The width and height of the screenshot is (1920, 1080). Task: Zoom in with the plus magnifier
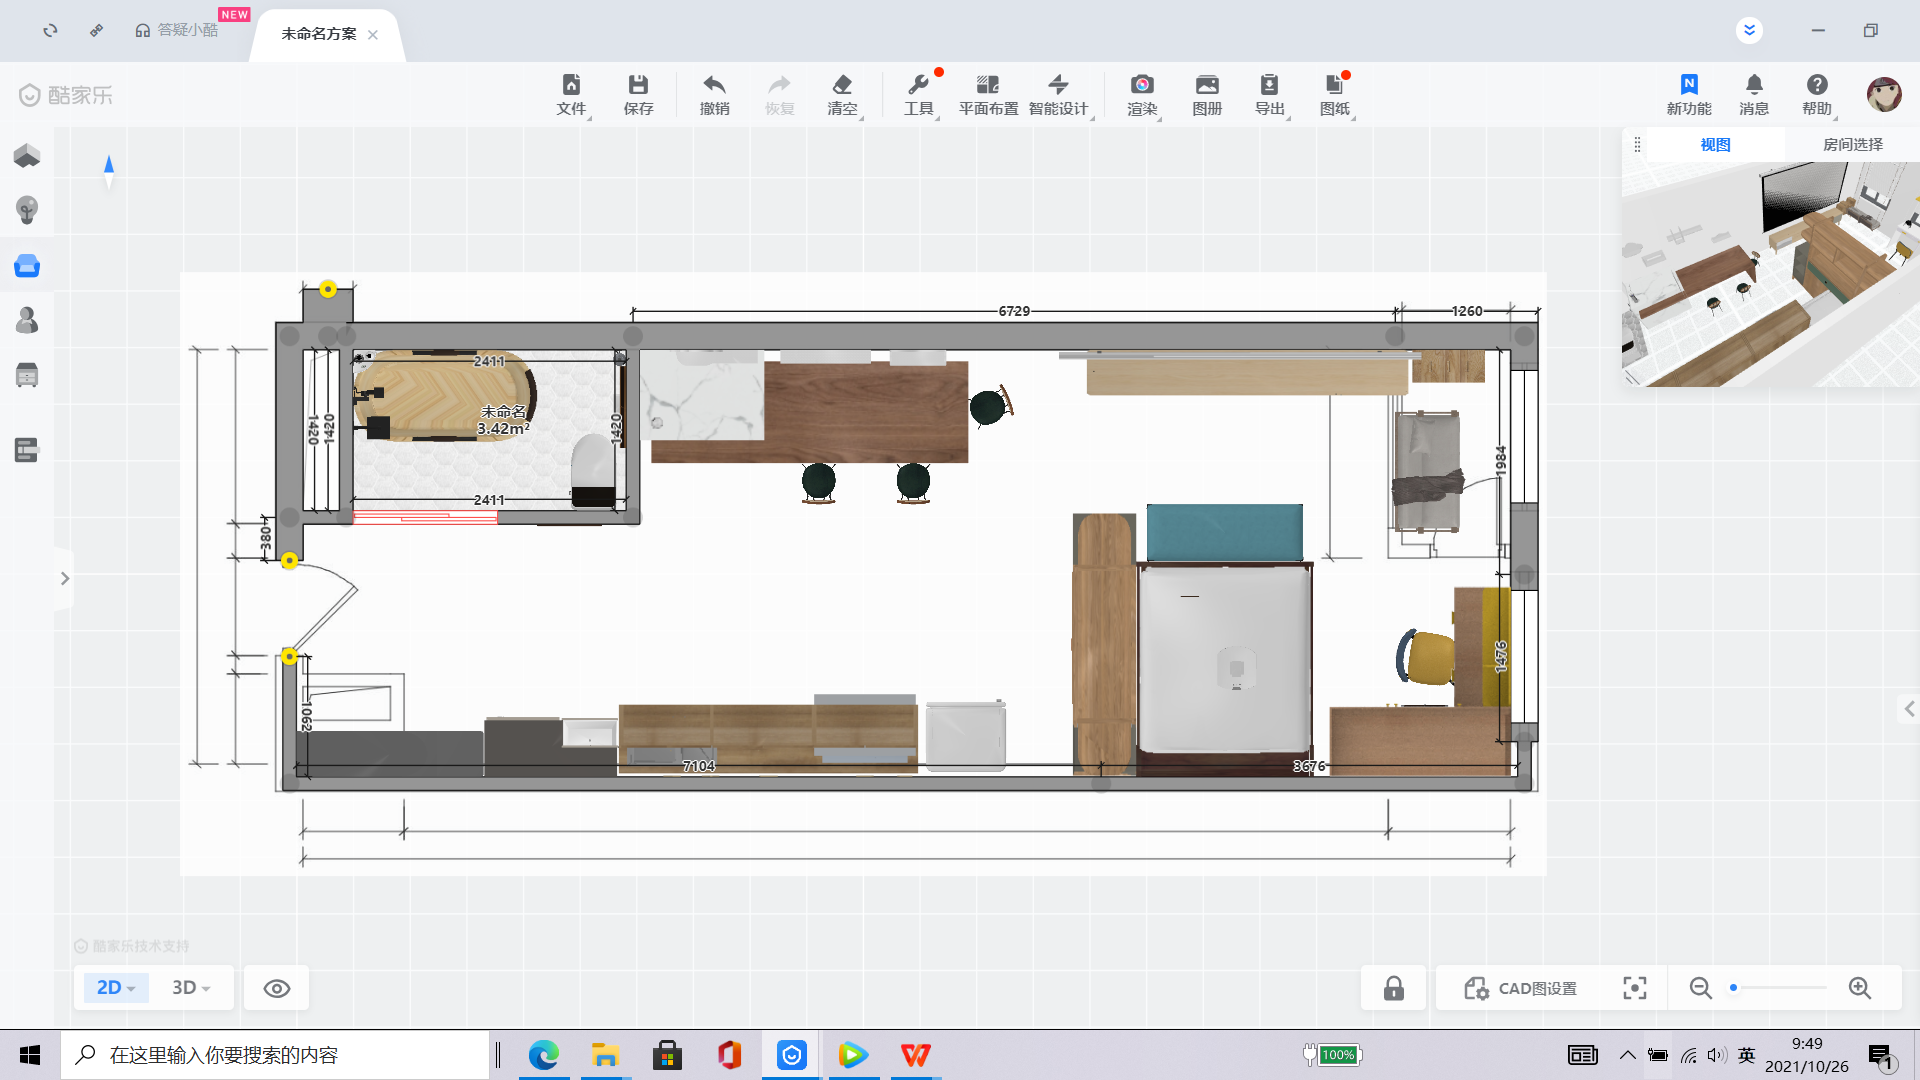point(1860,988)
